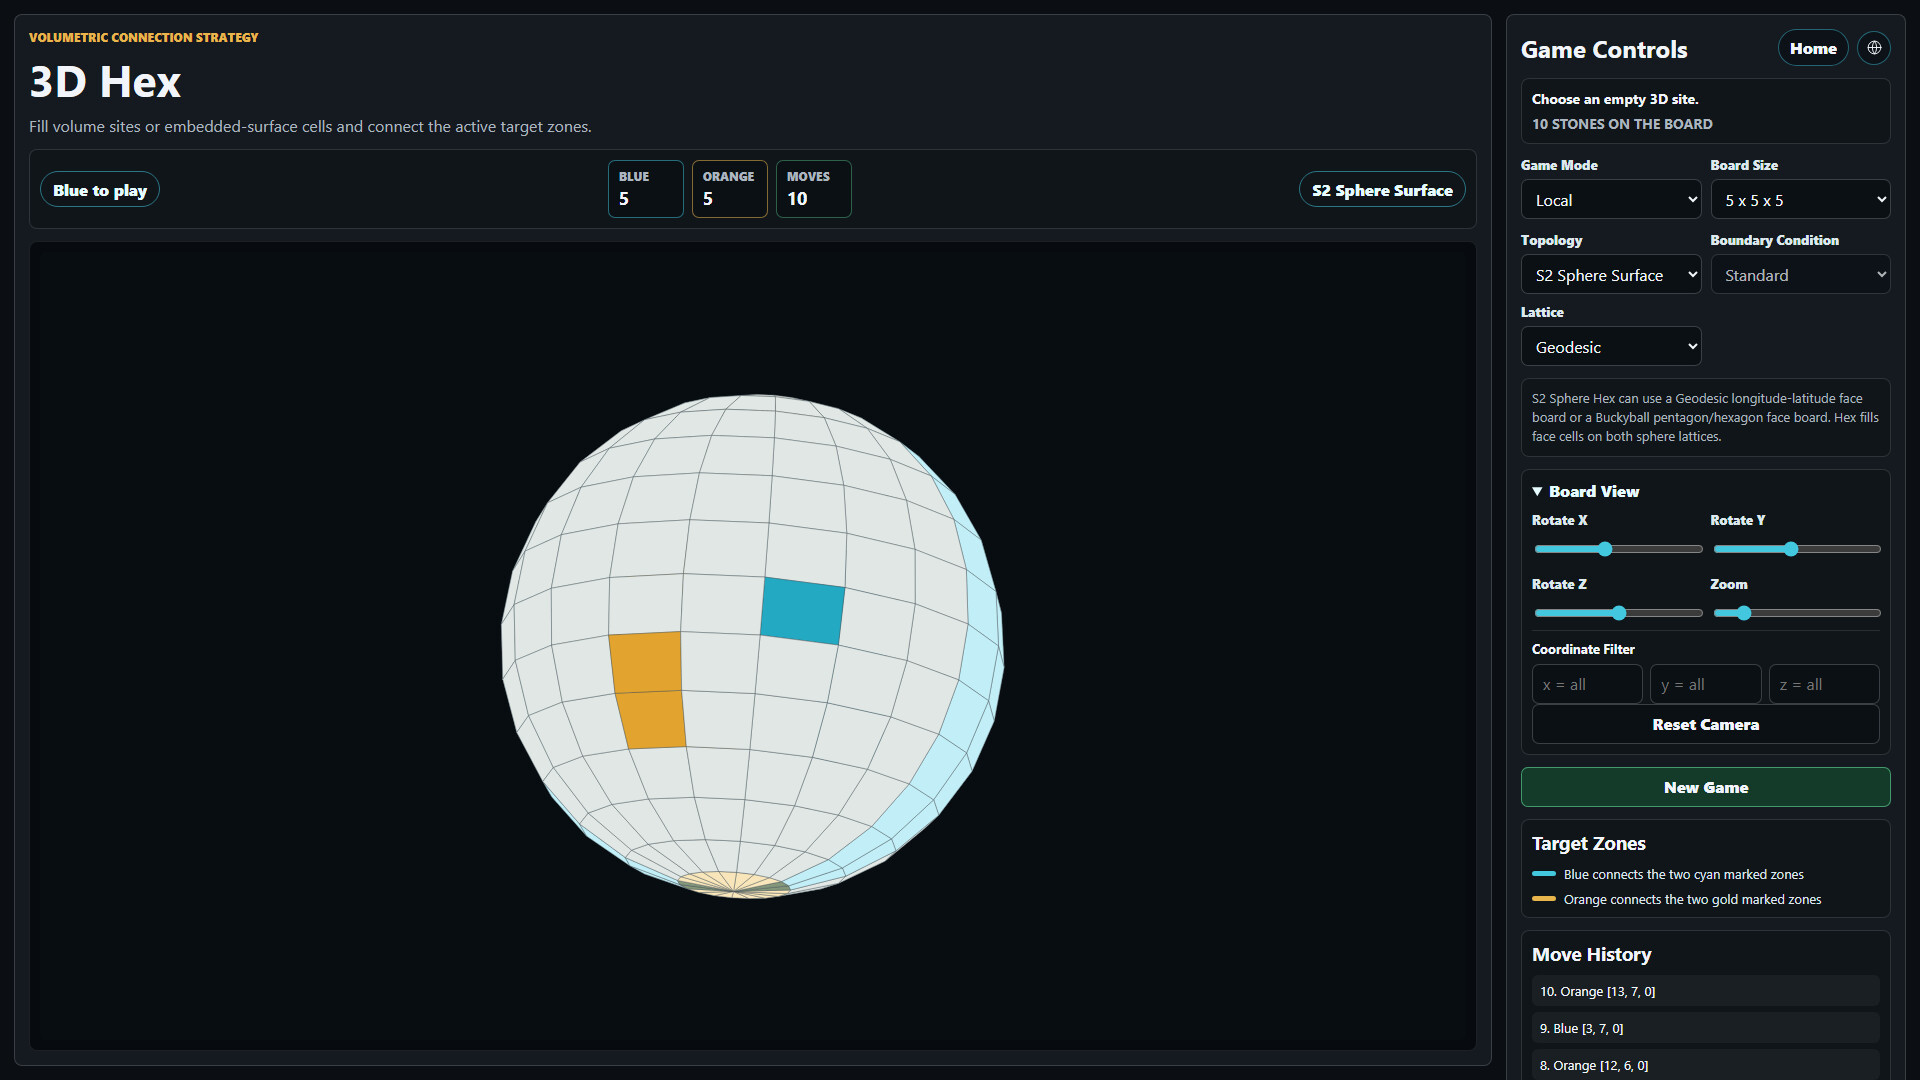Click the 3D Hex title
Image resolution: width=1920 pixels, height=1080 pixels.
[x=105, y=82]
